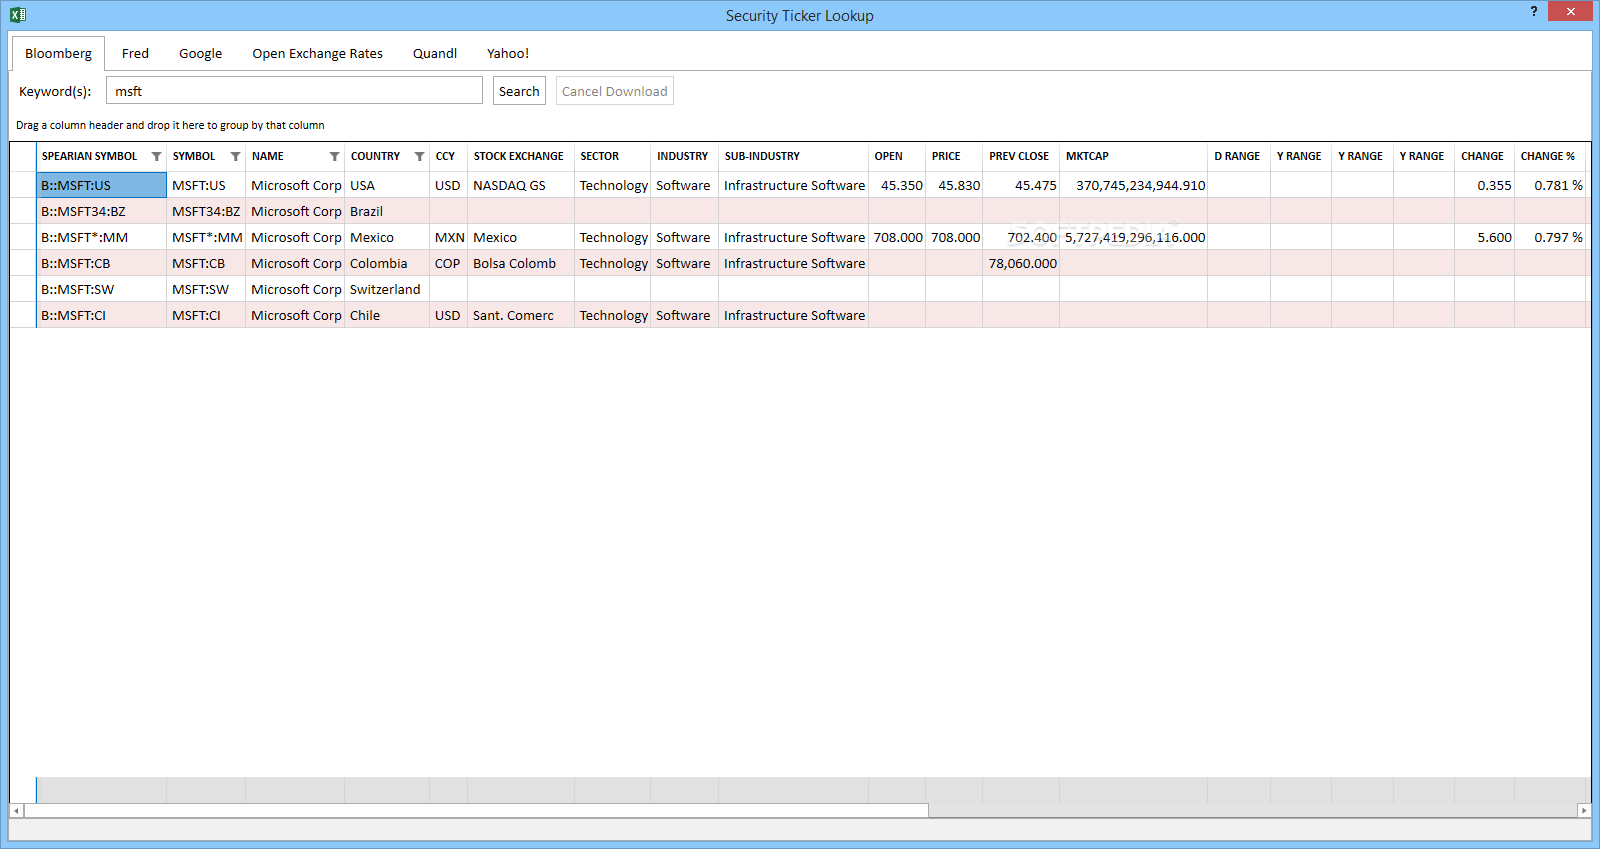Sort by STOCK EXCHANGE column header
Viewport: 1600px width, 849px height.
(x=520, y=157)
